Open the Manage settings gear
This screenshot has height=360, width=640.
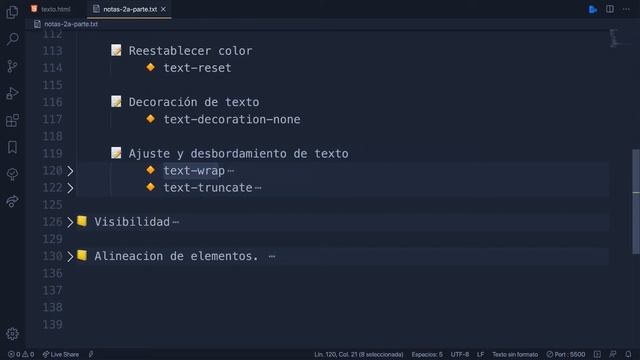tap(12, 334)
